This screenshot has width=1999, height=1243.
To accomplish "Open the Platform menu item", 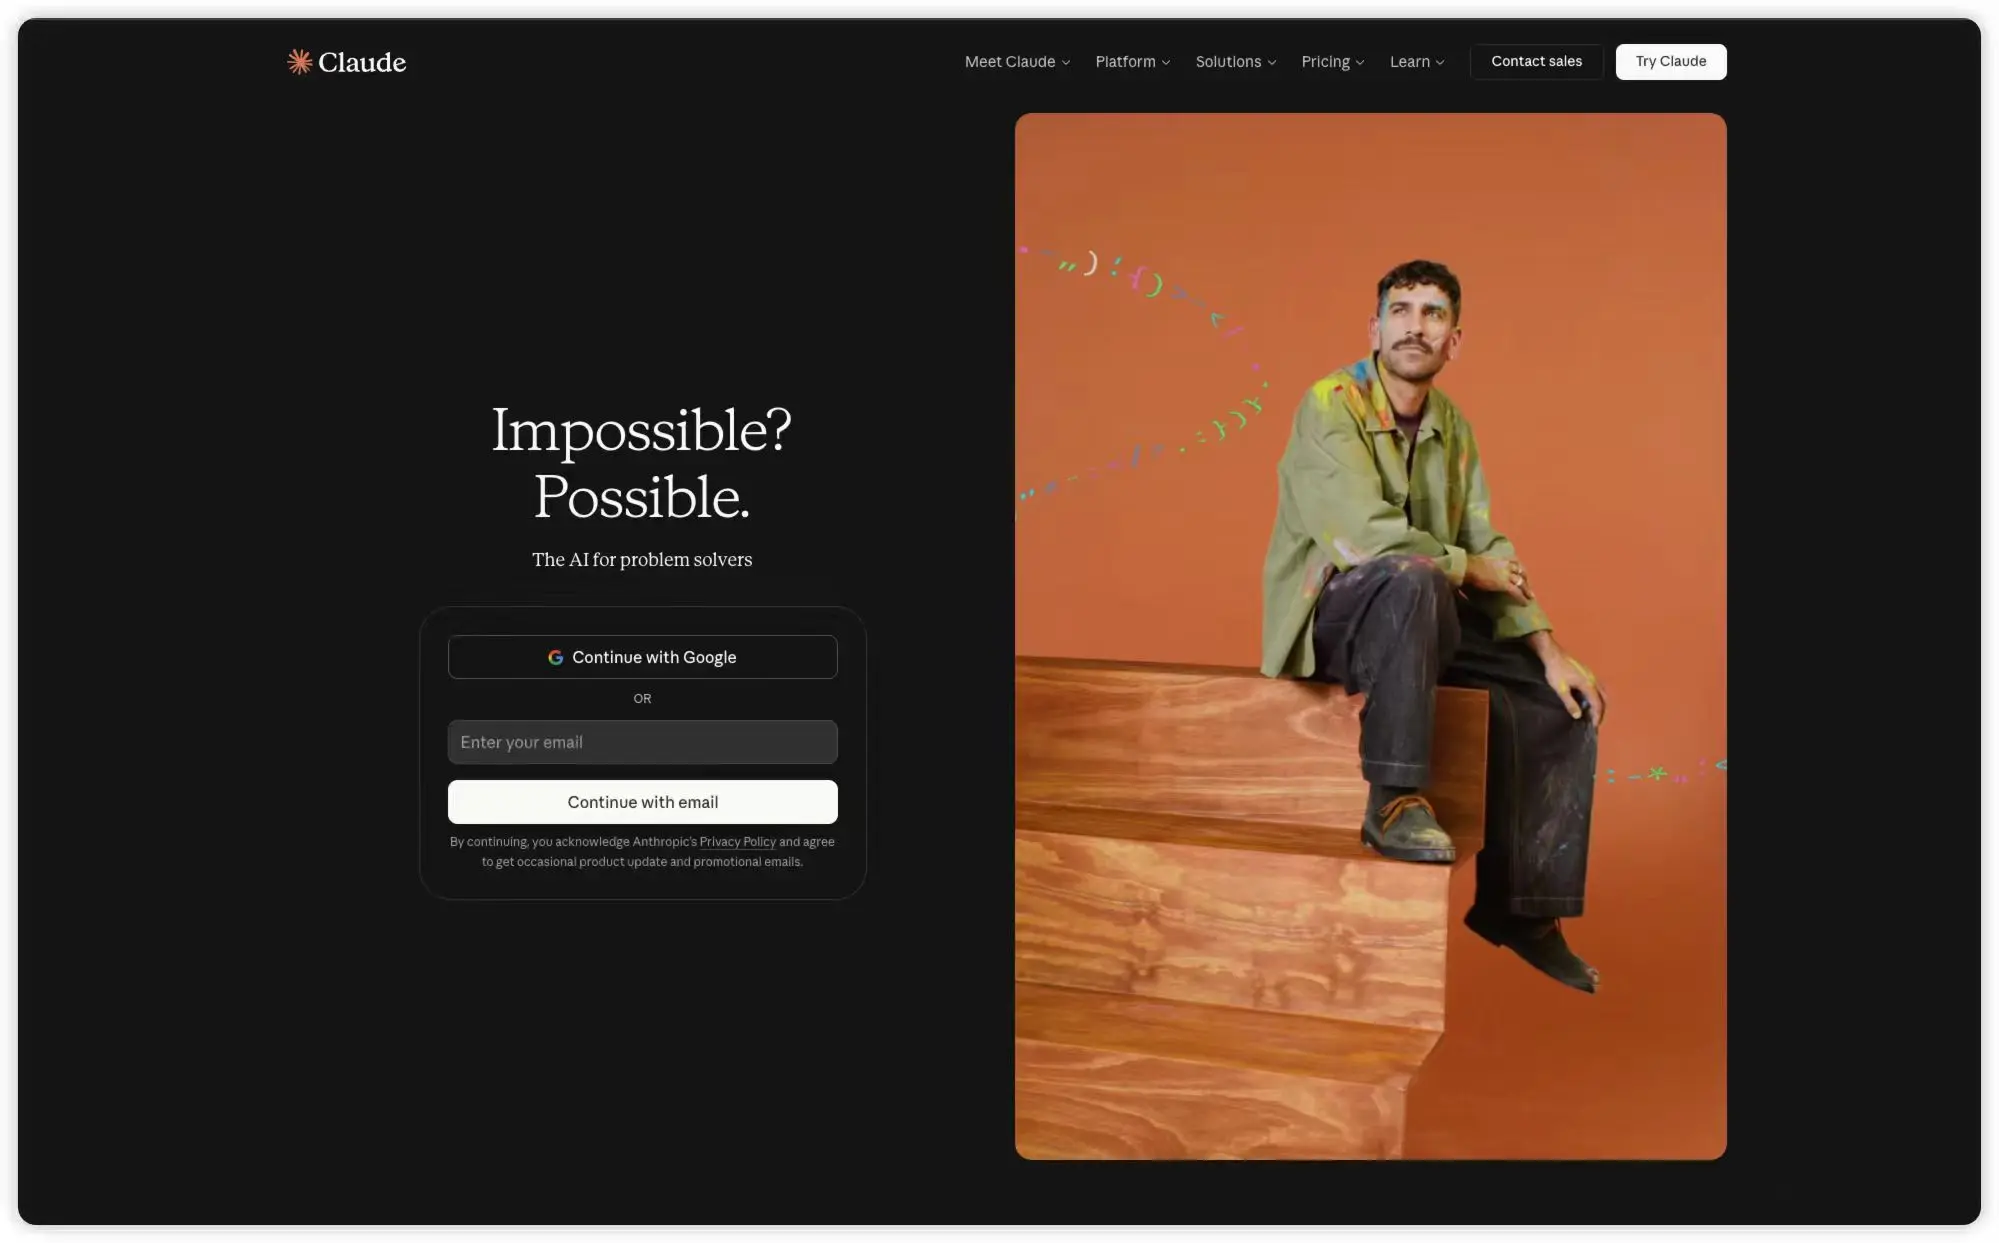I will 1133,62.
